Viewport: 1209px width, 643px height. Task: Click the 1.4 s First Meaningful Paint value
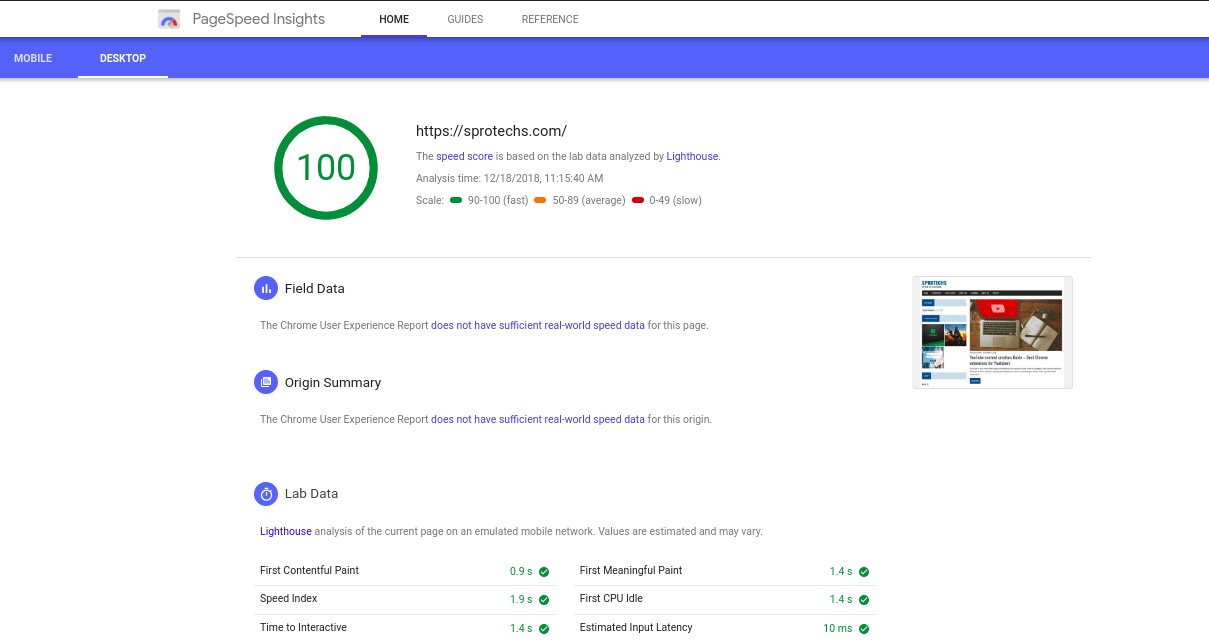coord(841,572)
